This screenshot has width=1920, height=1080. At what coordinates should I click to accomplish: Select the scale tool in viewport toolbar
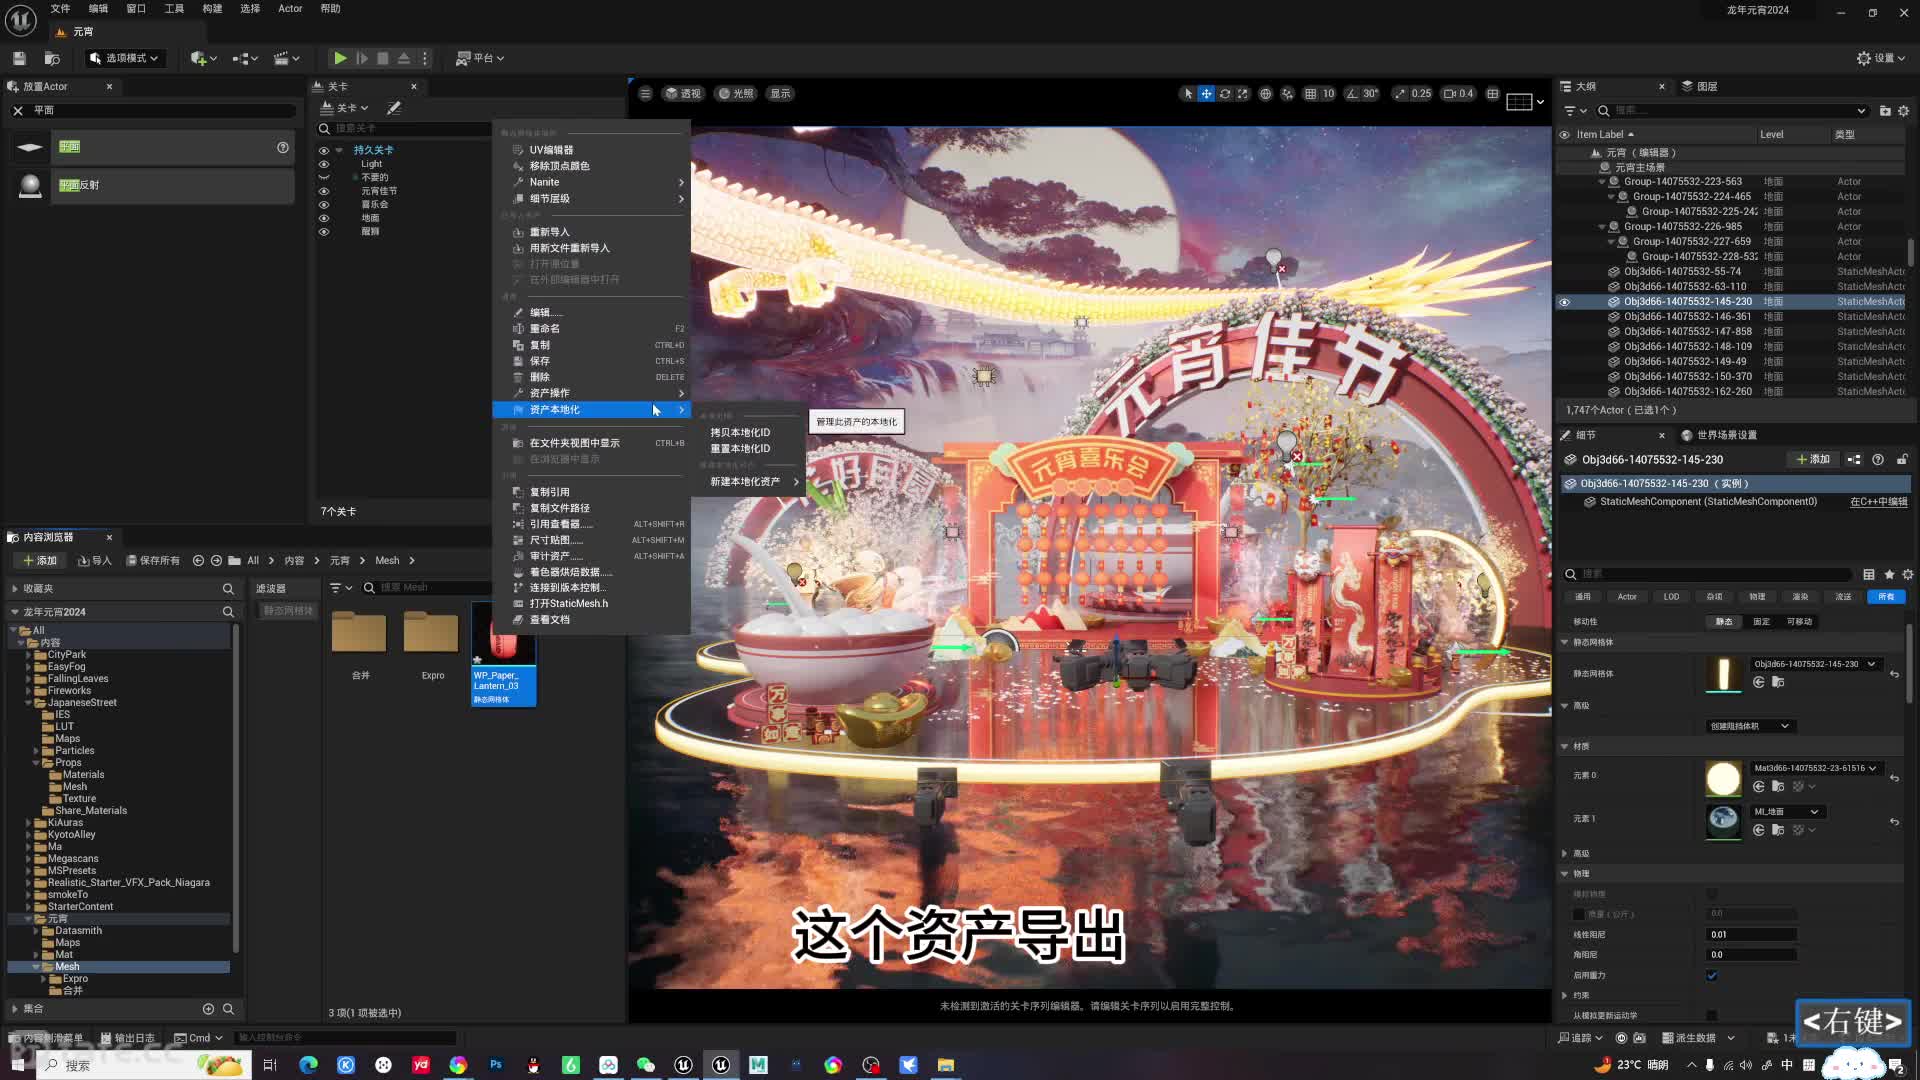point(1243,94)
